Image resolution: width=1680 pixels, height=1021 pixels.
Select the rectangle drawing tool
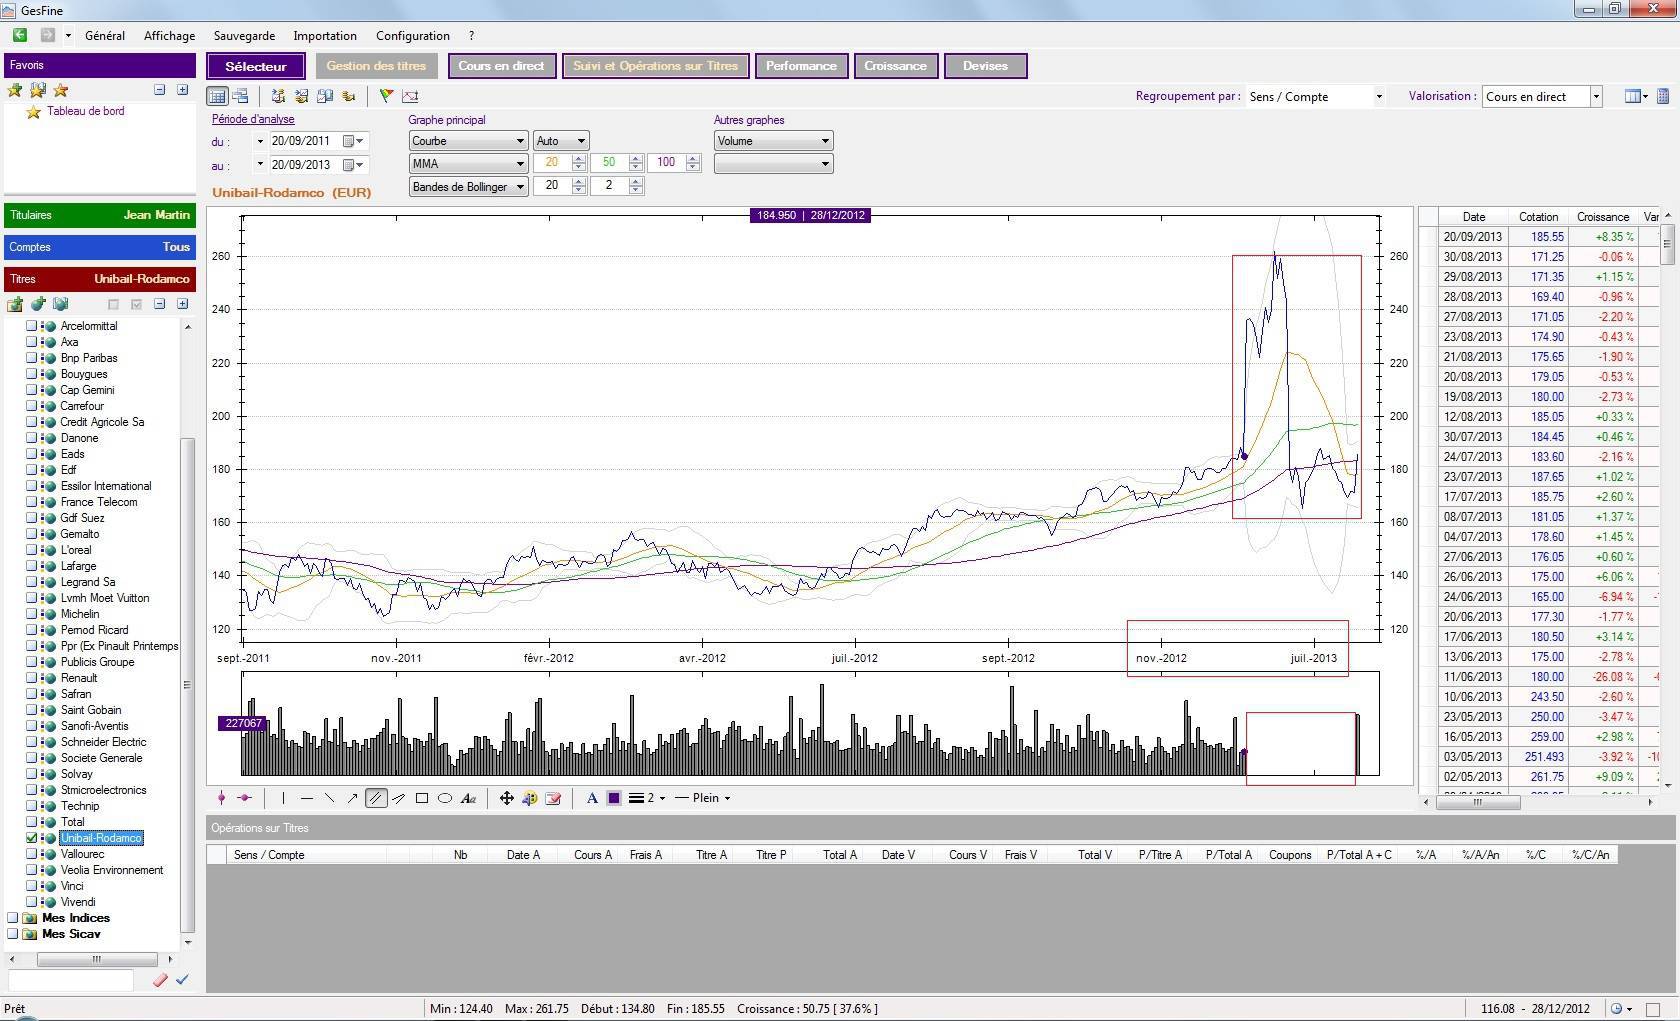pyautogui.click(x=422, y=798)
